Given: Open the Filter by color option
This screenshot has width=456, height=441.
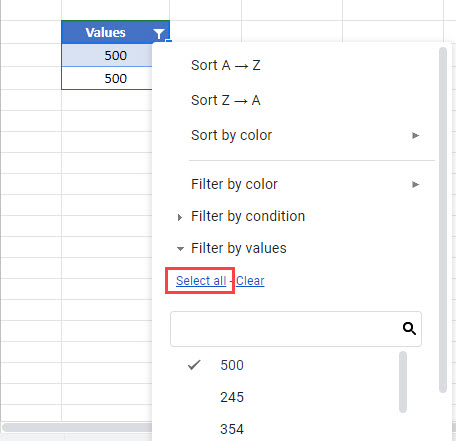Looking at the screenshot, I should coord(234,184).
